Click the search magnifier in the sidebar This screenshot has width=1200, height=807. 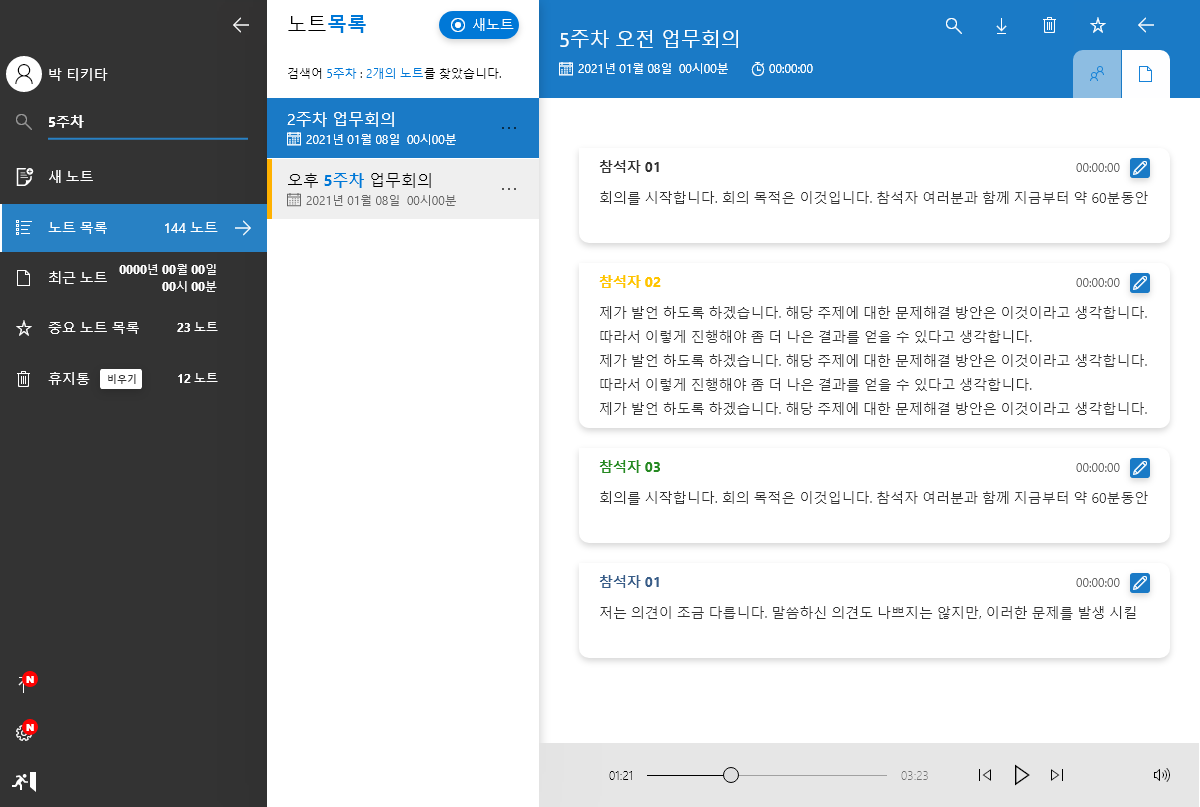(25, 122)
